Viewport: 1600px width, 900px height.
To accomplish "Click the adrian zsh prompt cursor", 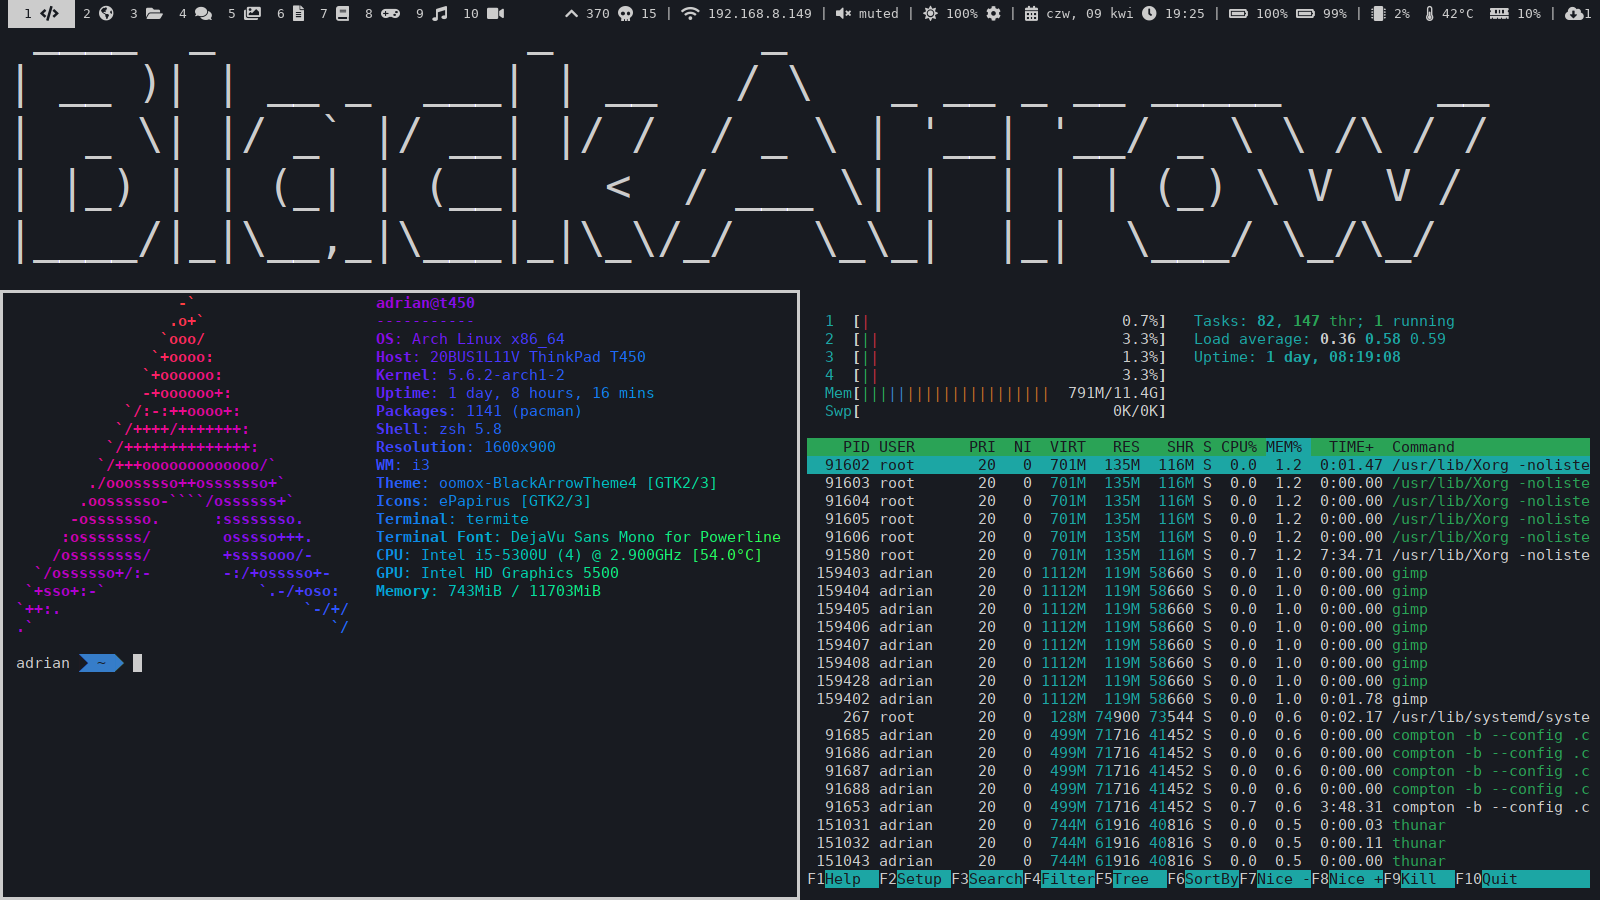I will click(138, 663).
